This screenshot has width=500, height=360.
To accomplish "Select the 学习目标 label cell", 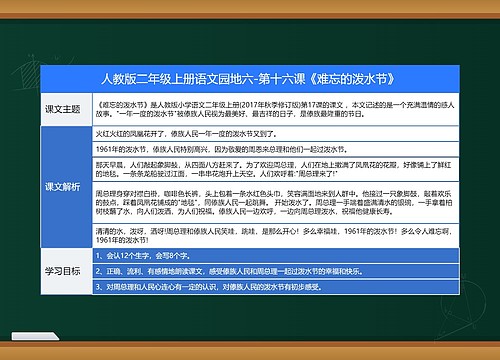I will 66,271.
